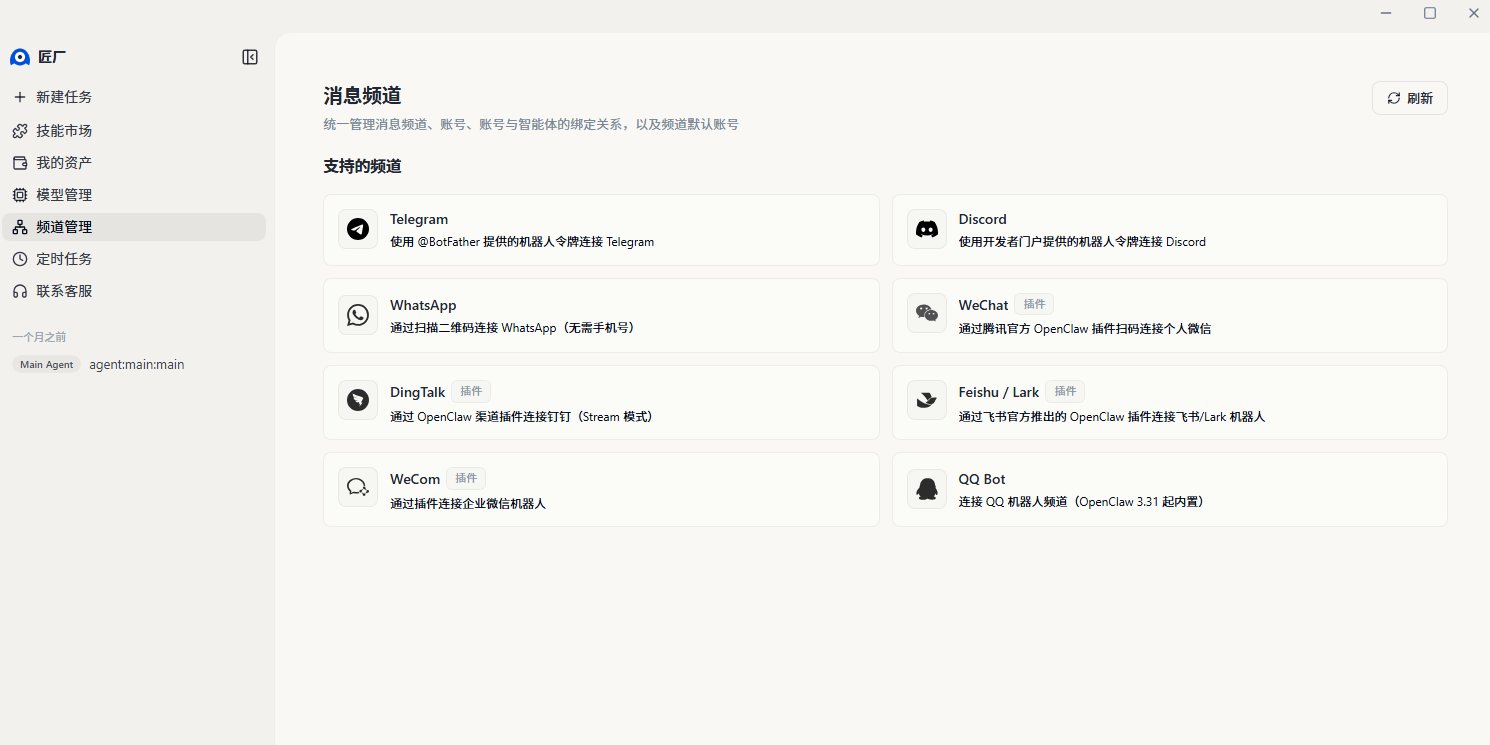Click the Feishu 飞书官方 description text

point(1112,416)
